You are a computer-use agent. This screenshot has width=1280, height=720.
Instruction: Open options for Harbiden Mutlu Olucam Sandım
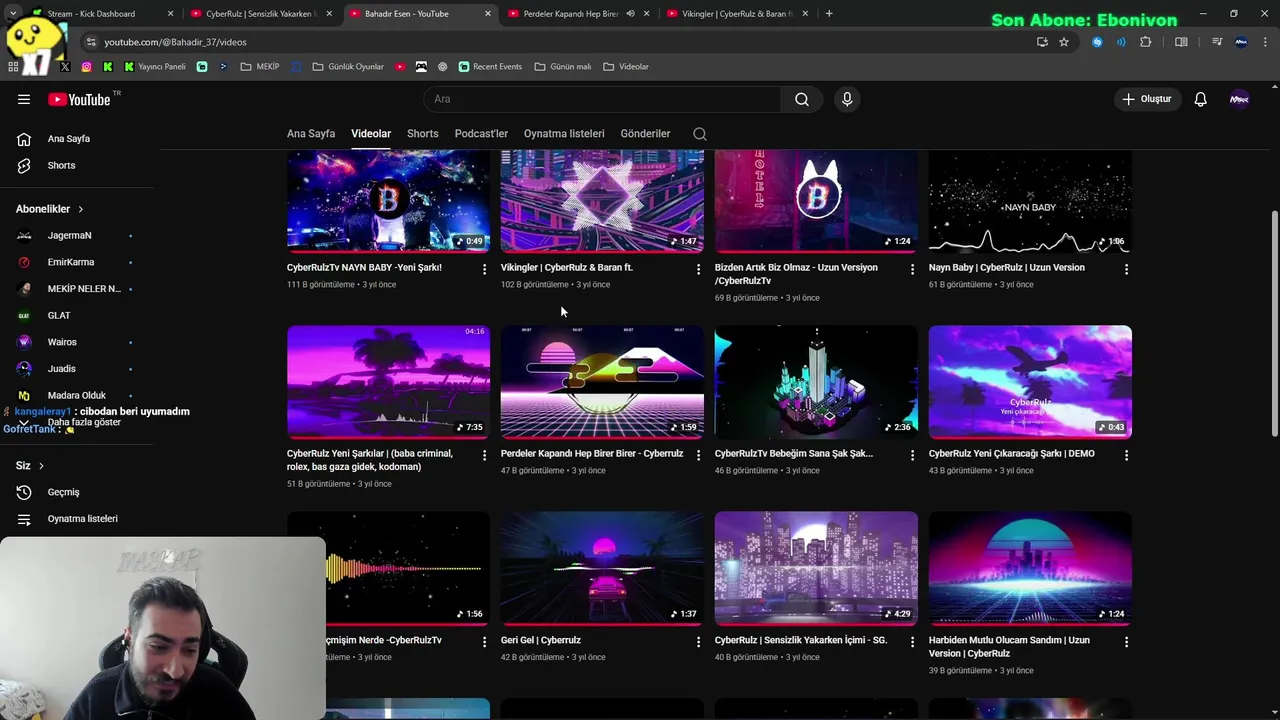[x=1126, y=642]
